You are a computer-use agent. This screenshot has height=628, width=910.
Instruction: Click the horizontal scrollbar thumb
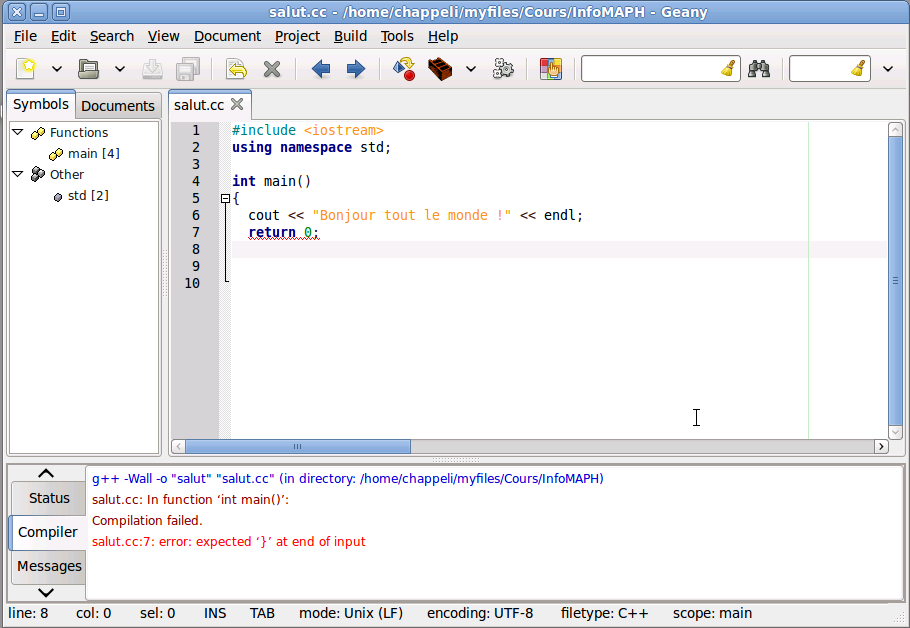(x=298, y=446)
